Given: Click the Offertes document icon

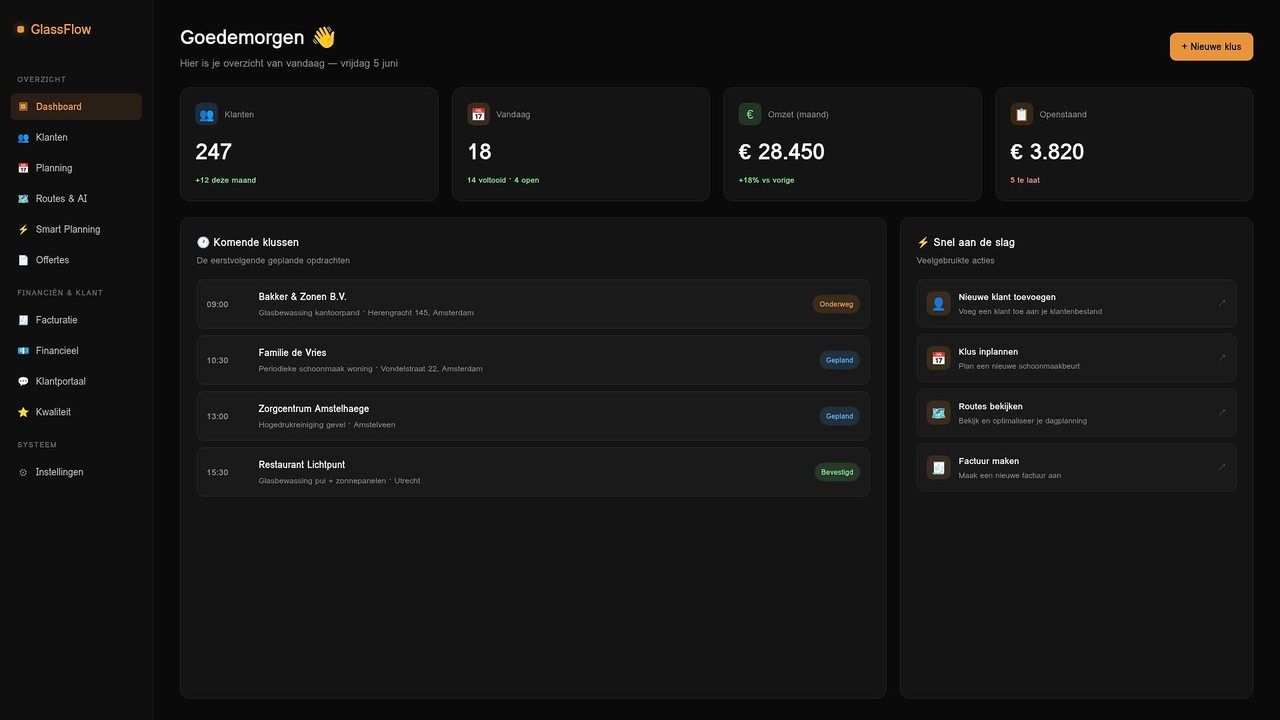Looking at the screenshot, I should 23,260.
